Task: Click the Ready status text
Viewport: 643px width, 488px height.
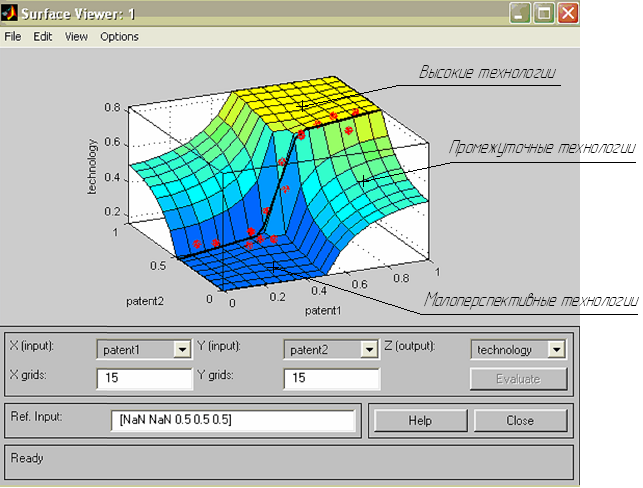Action: tap(27, 458)
